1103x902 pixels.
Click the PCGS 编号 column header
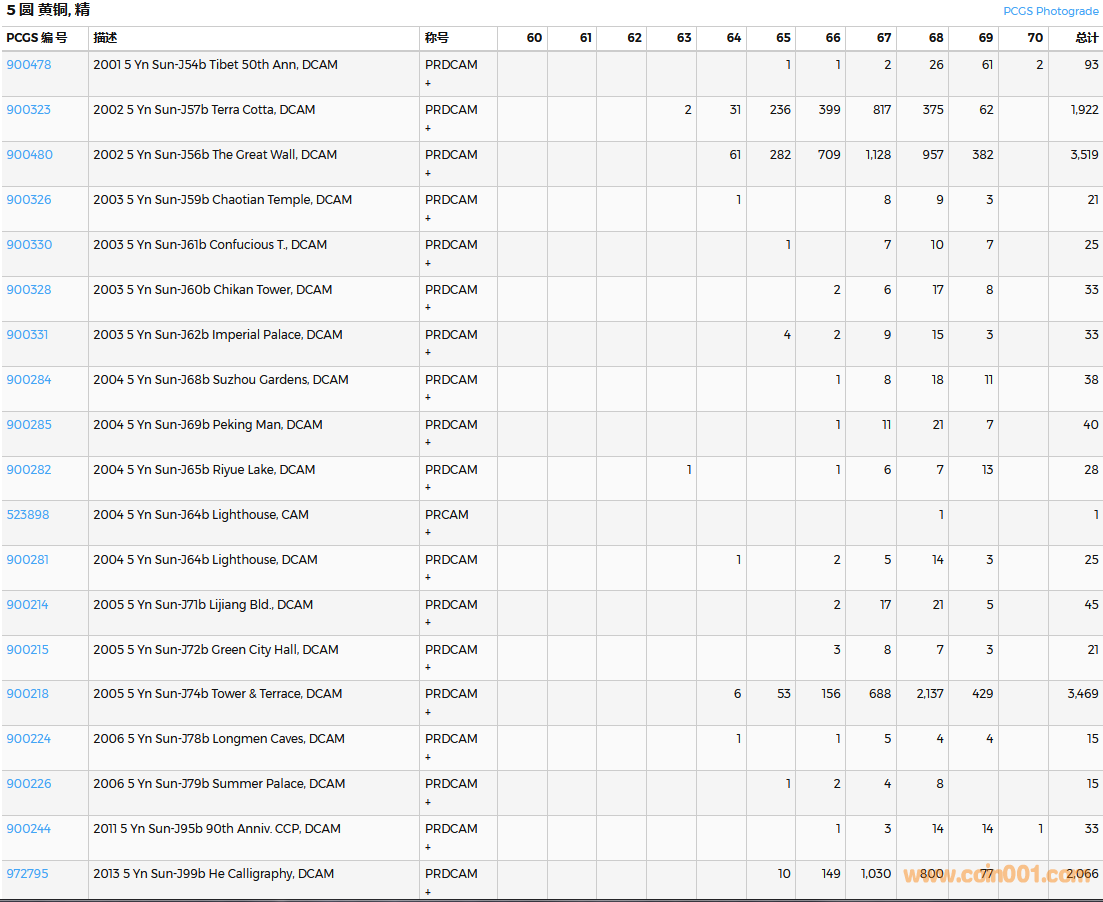pos(37,38)
